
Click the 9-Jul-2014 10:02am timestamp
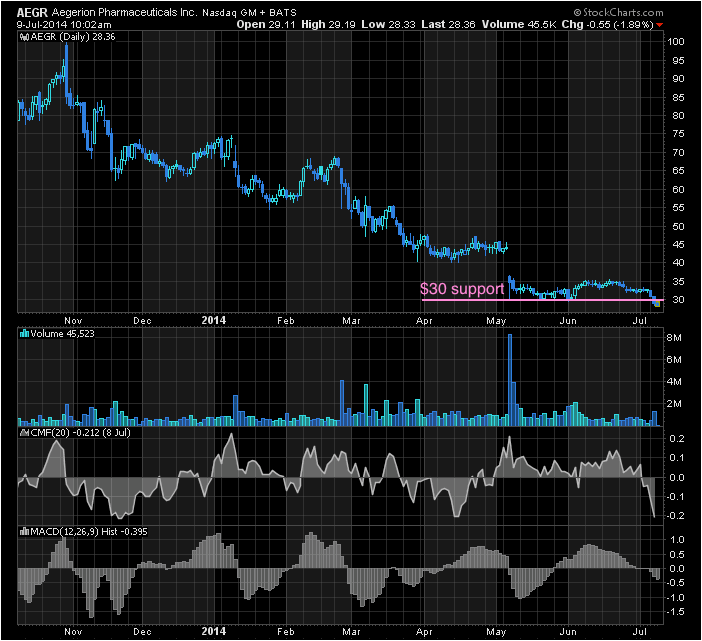tap(64, 25)
